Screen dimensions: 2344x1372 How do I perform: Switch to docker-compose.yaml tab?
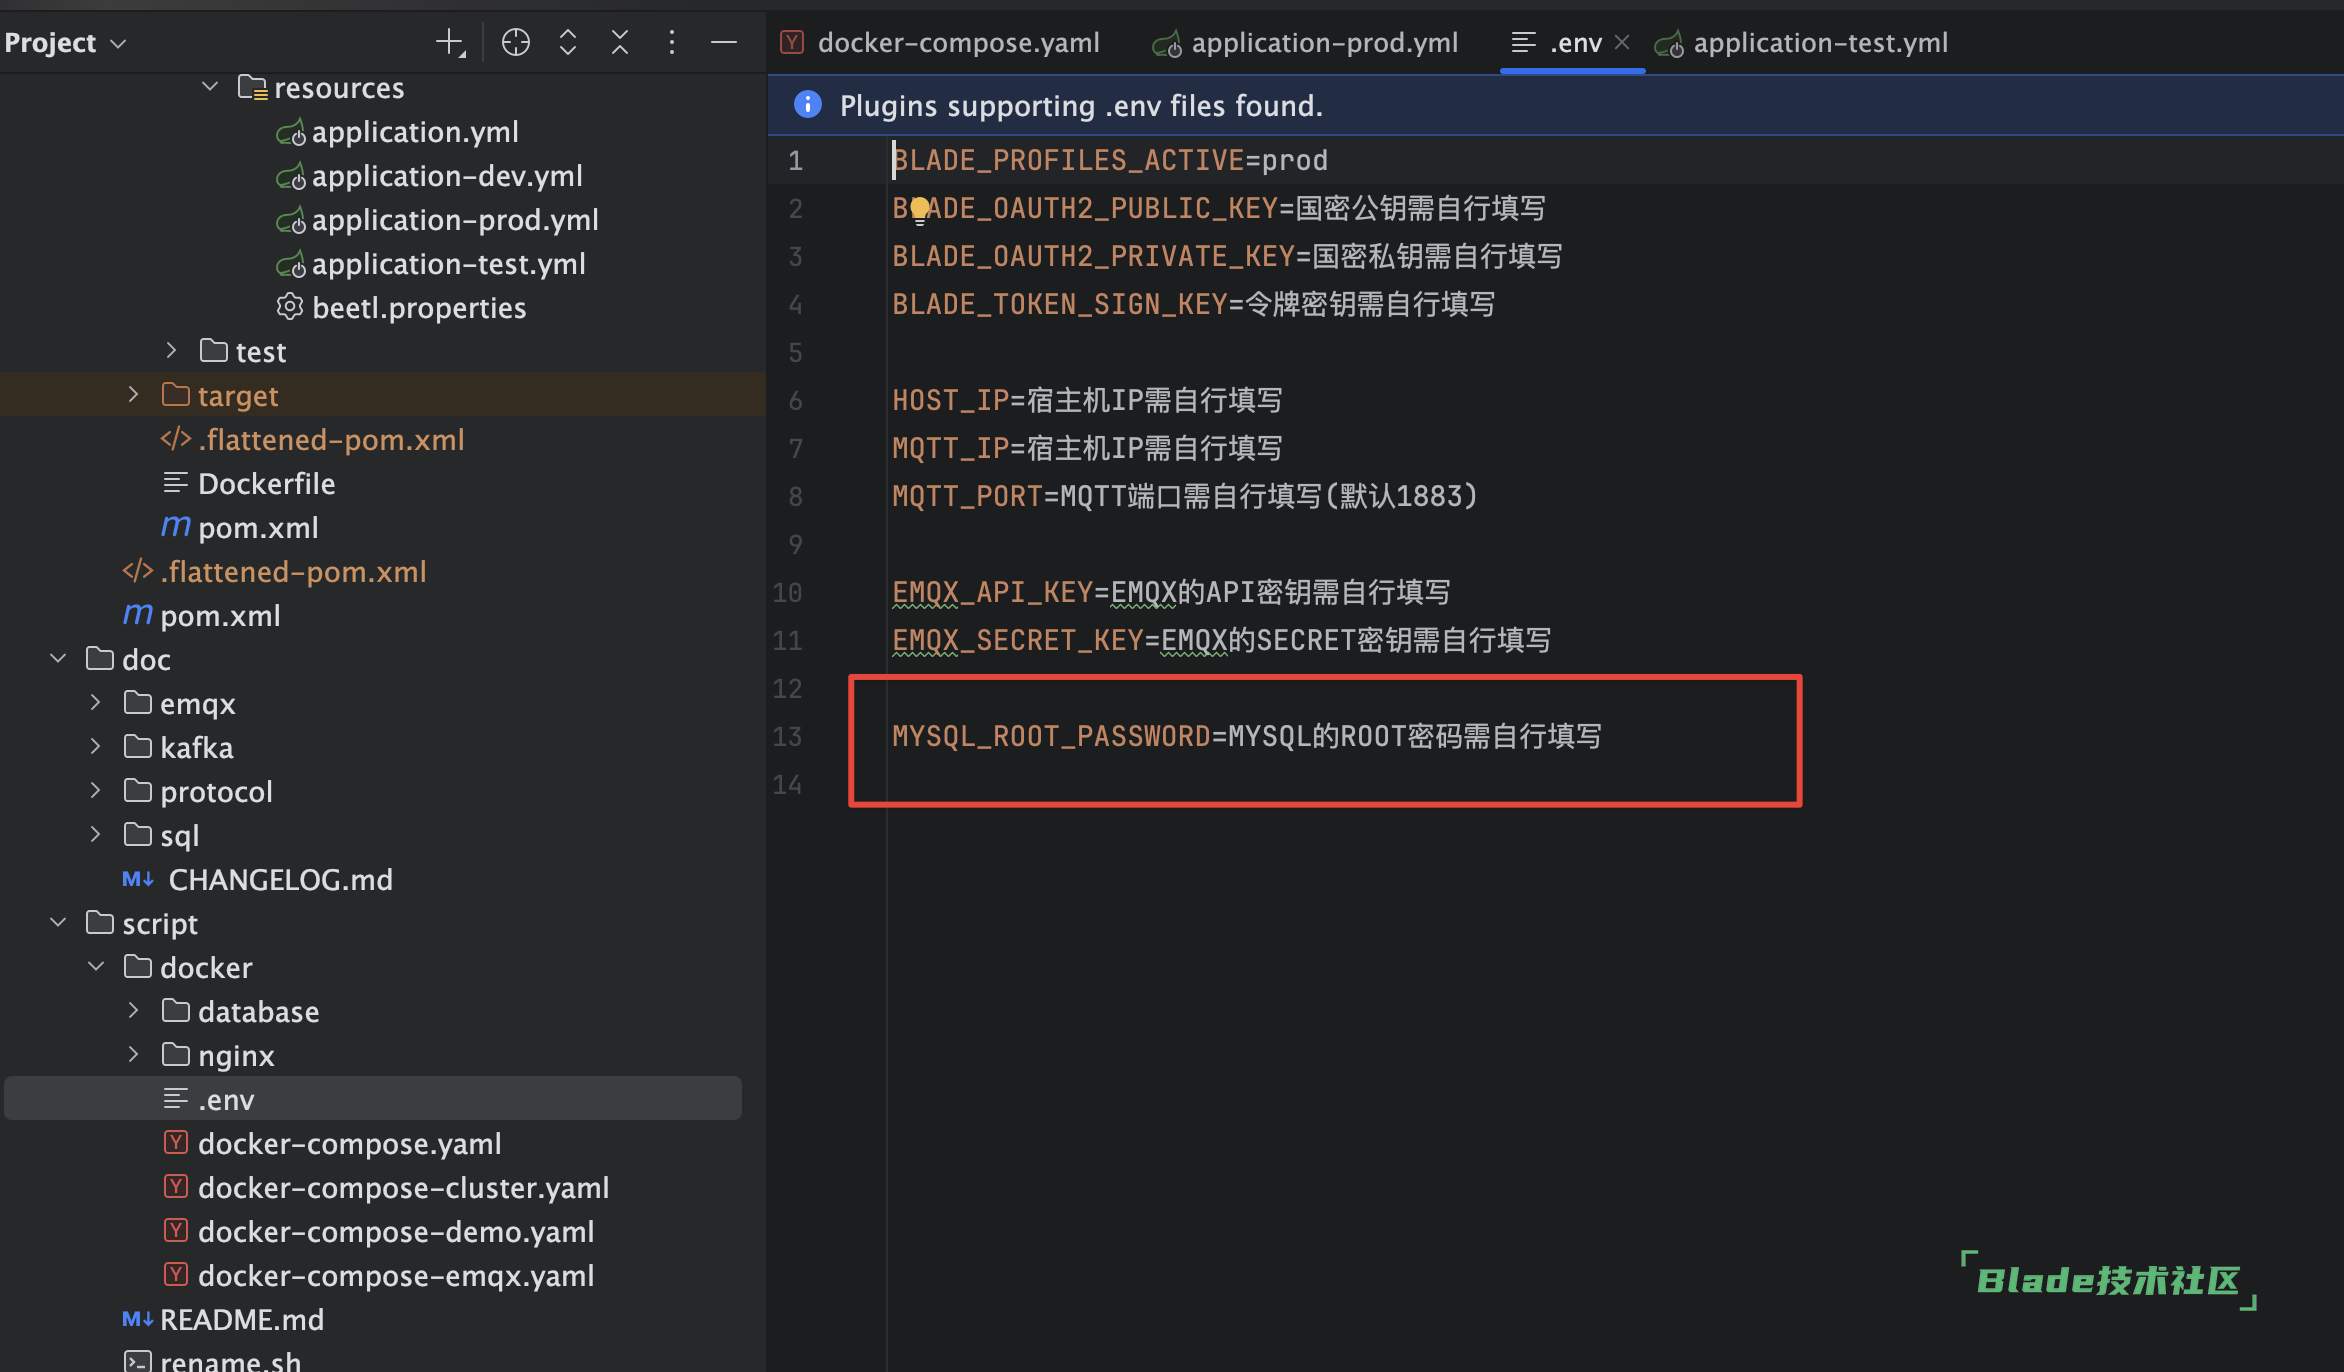[957, 43]
